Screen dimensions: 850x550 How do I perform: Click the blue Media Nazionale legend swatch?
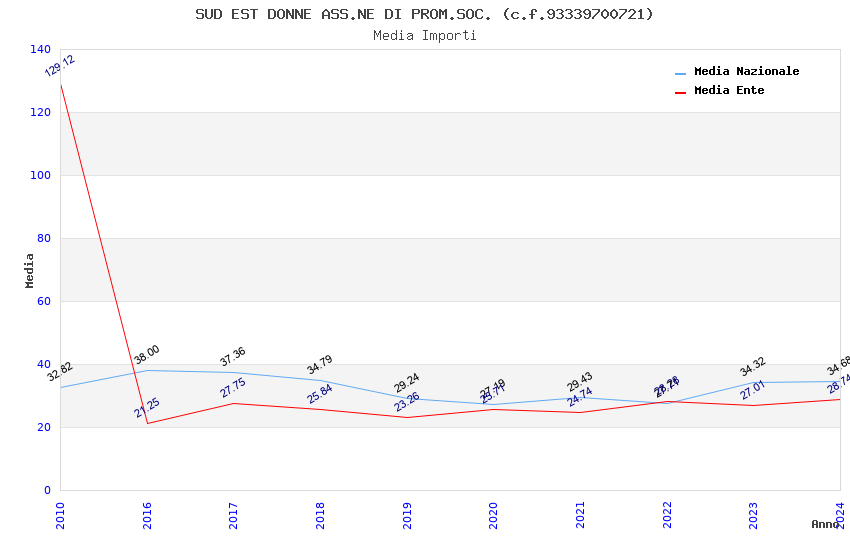(680, 73)
